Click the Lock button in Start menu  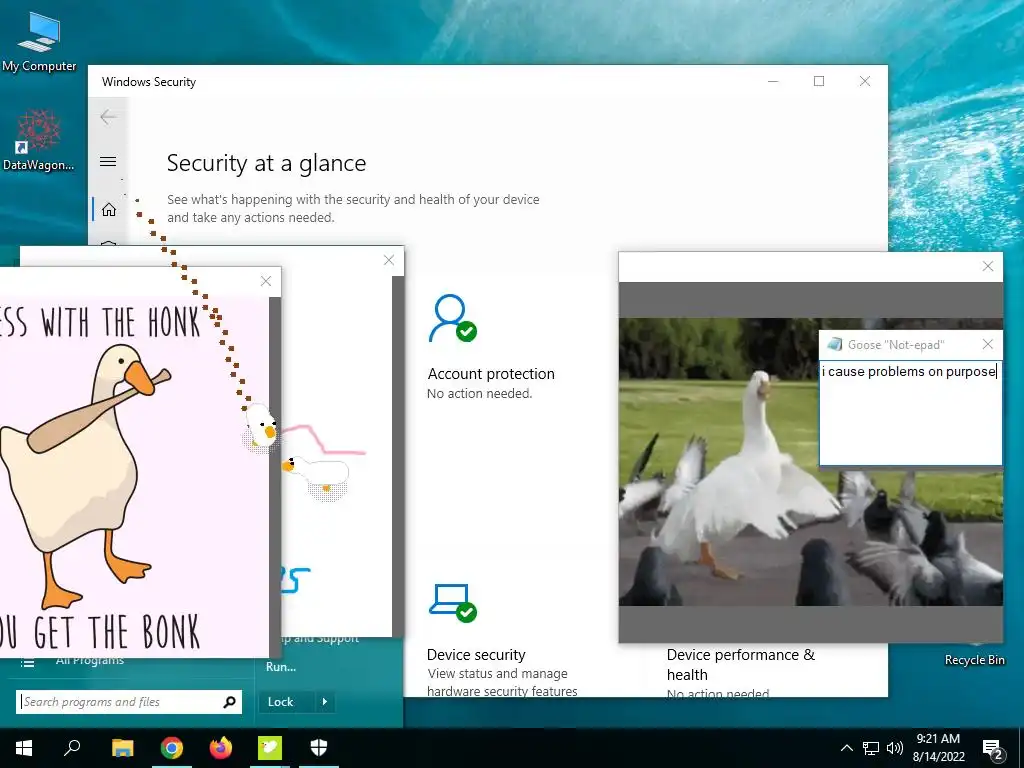coord(281,702)
